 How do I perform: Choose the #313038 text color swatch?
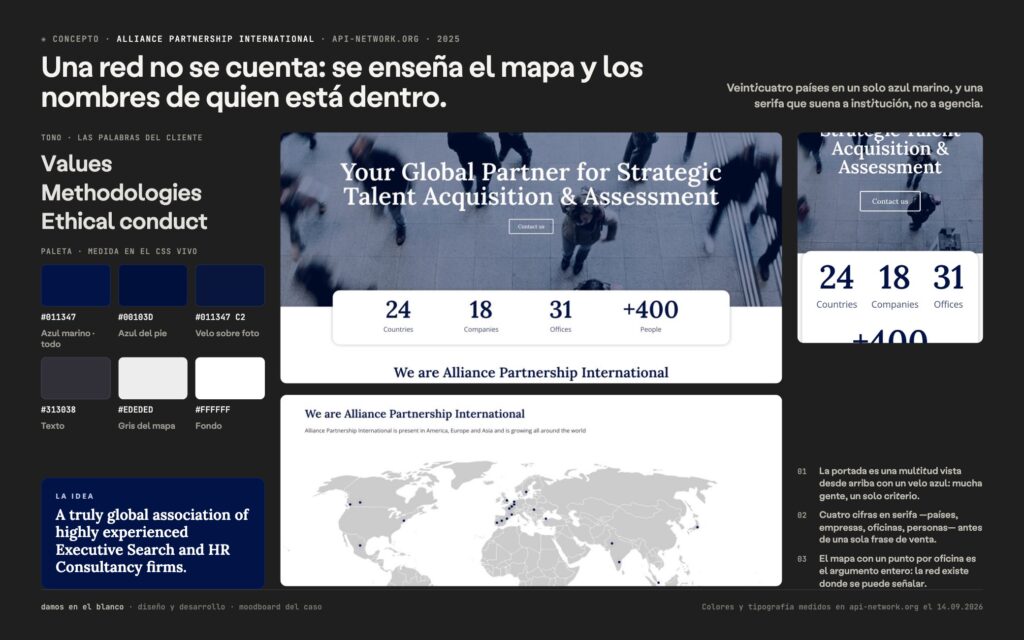[x=76, y=378]
